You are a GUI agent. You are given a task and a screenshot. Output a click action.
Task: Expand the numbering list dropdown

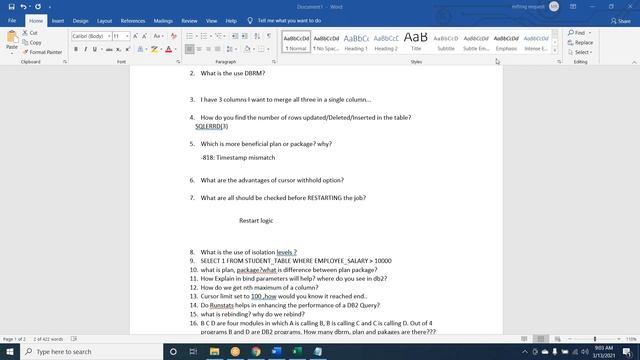click(x=211, y=36)
